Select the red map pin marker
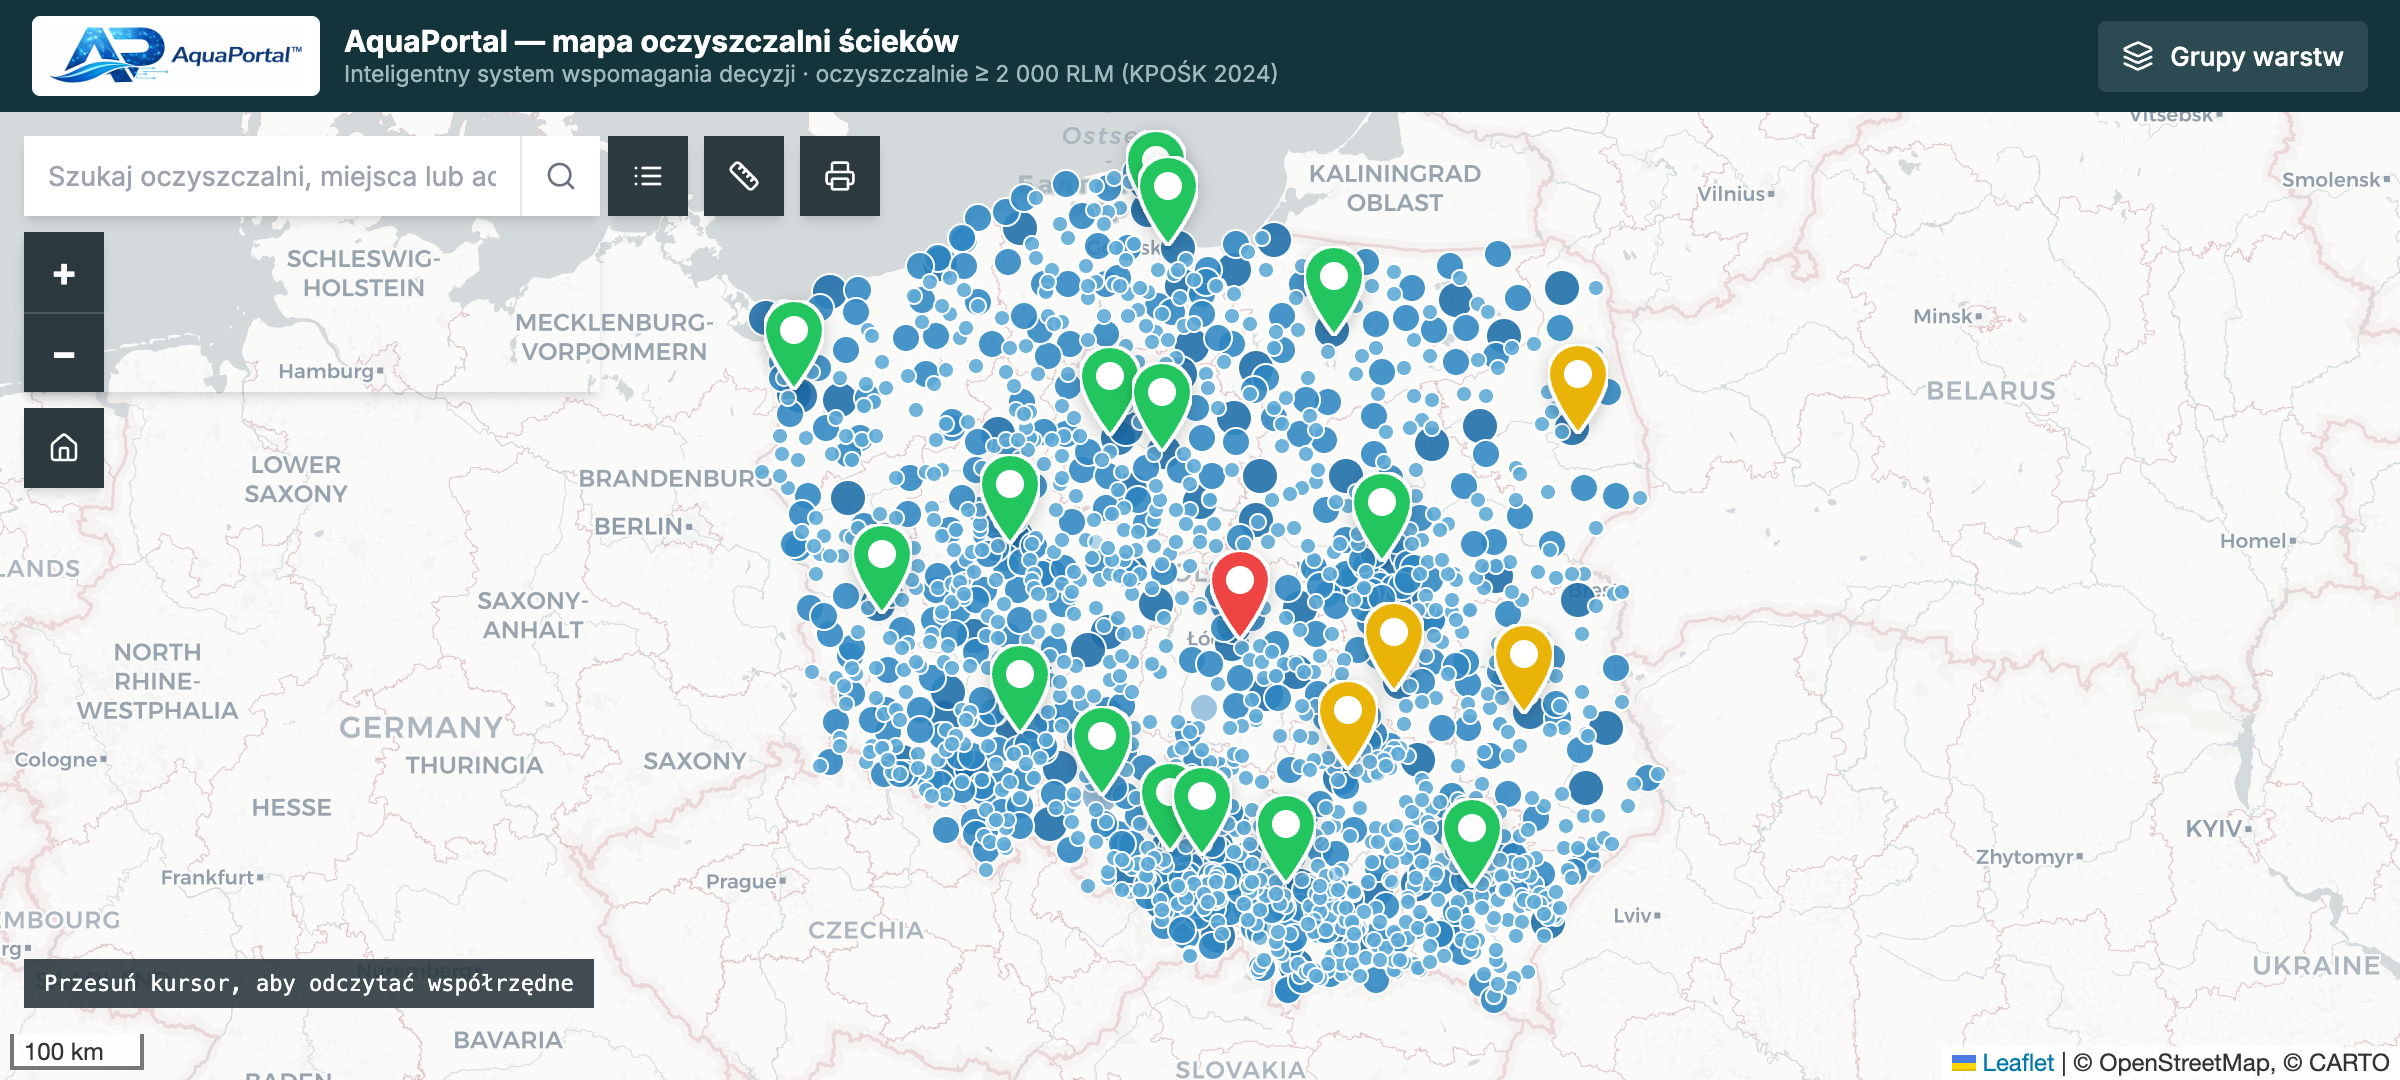2400x1080 pixels. [x=1240, y=594]
